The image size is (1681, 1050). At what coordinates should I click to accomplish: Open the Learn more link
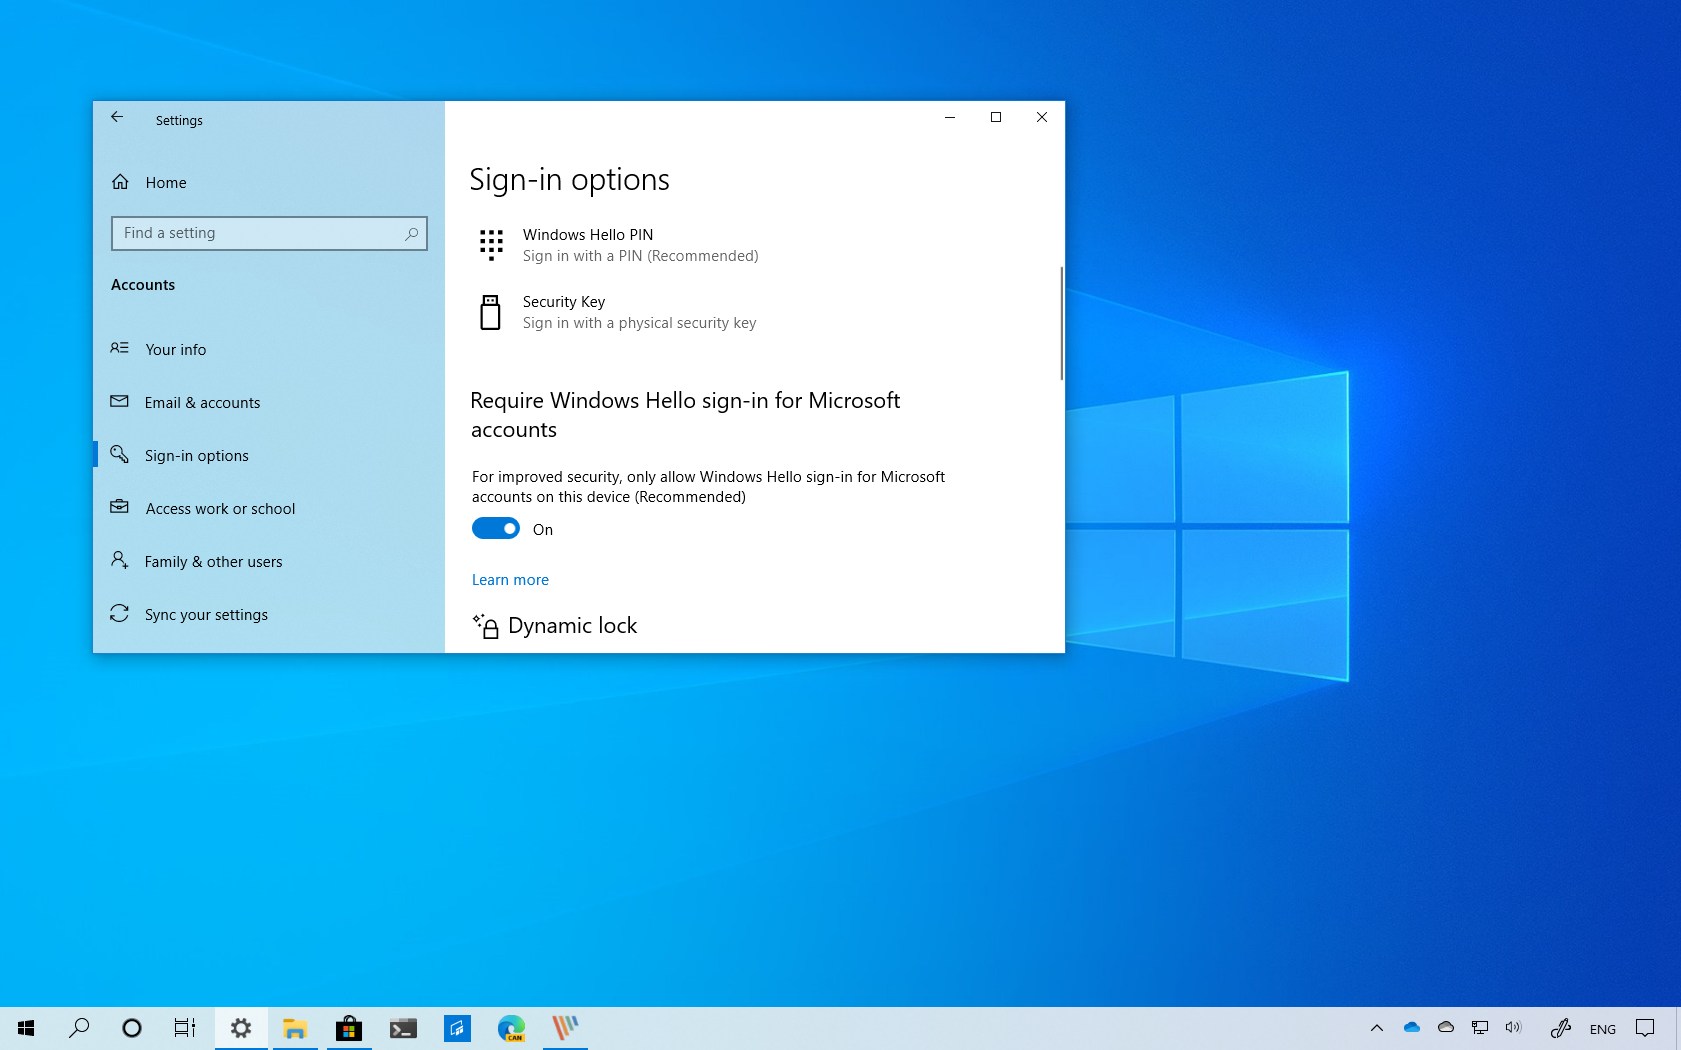click(x=510, y=580)
